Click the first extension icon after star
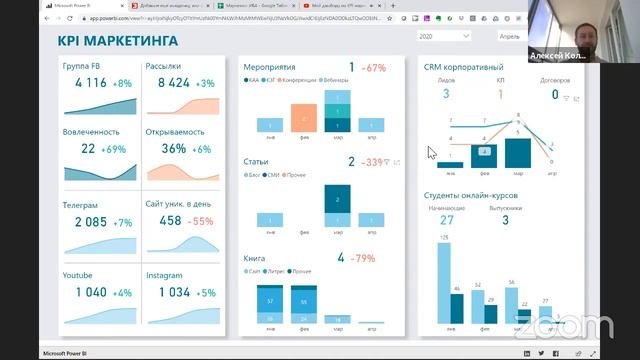640x360 pixels. pyautogui.click(x=404, y=18)
